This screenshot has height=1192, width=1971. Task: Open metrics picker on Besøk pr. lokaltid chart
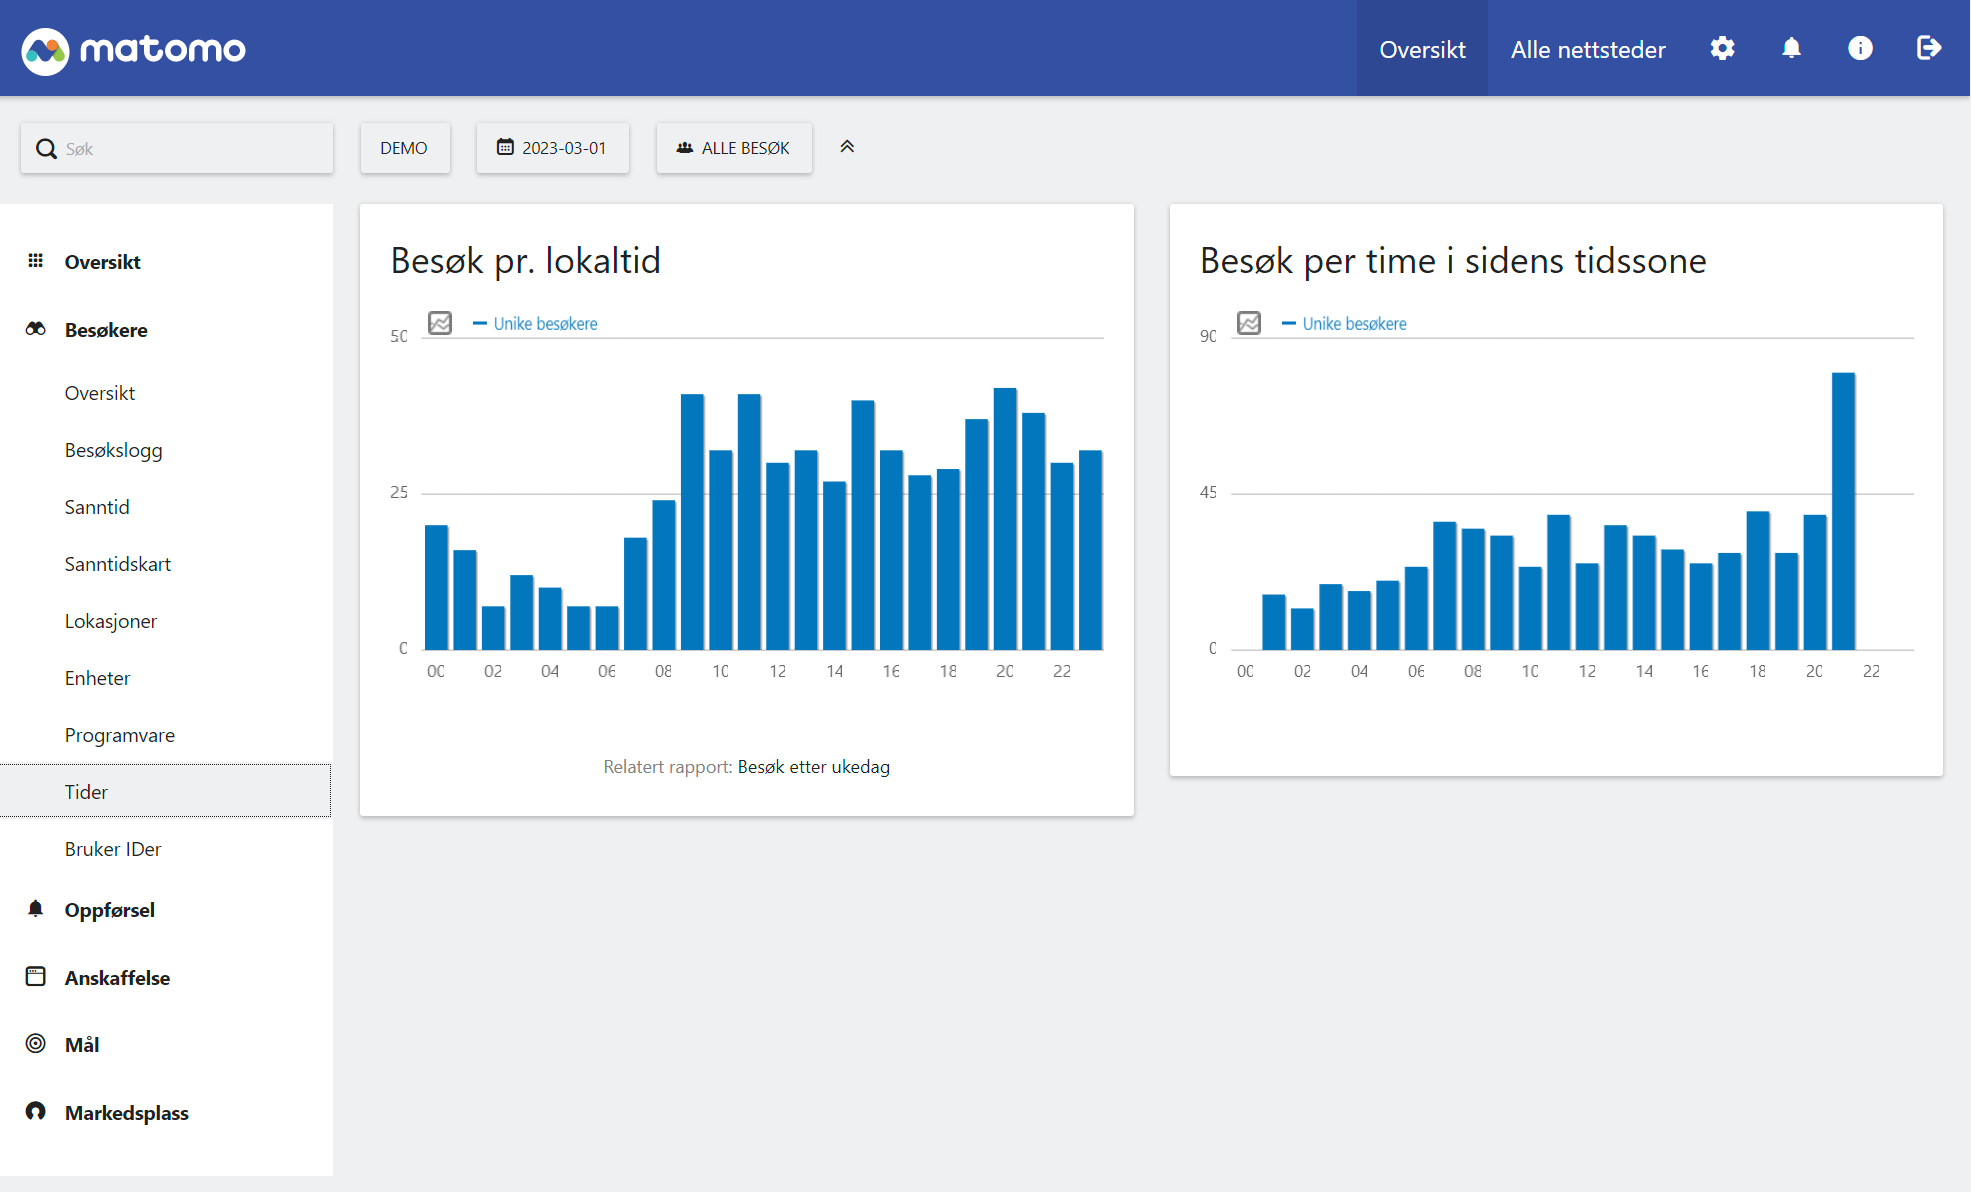[440, 323]
